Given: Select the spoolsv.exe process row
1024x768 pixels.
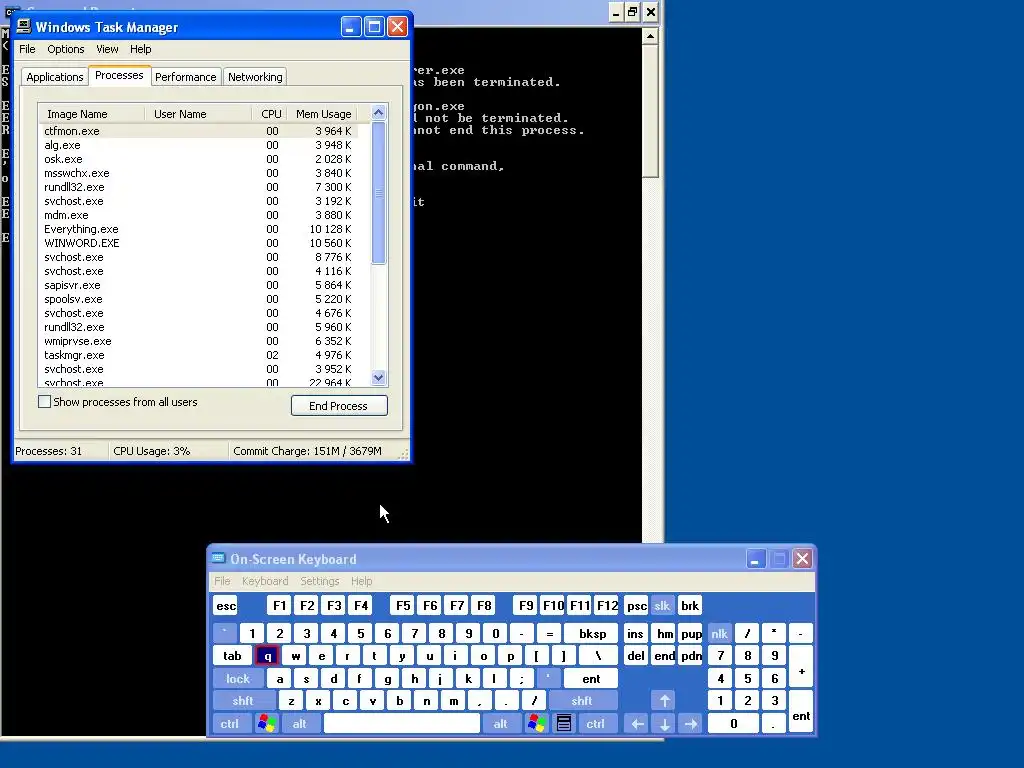Looking at the screenshot, I should [x=198, y=299].
